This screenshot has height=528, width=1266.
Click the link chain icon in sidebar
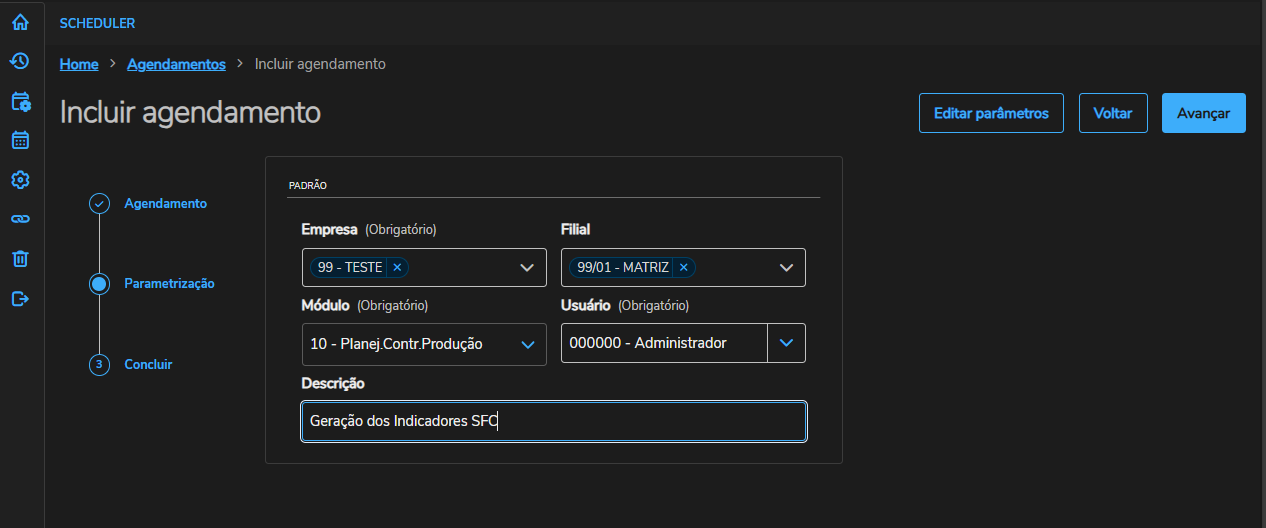(20, 219)
